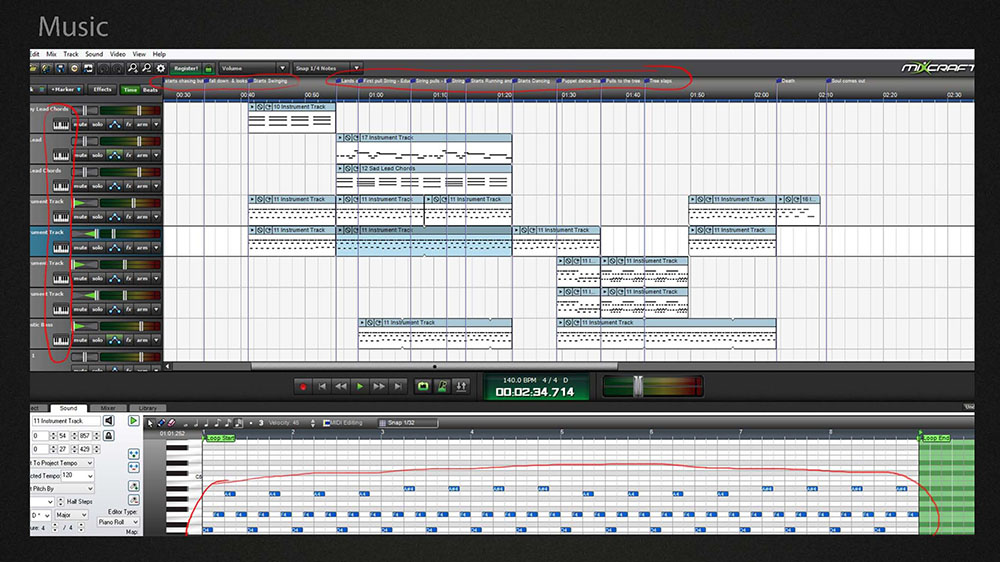Screen dimensions: 1000x562
Task: Open the Track menu
Action: point(71,54)
